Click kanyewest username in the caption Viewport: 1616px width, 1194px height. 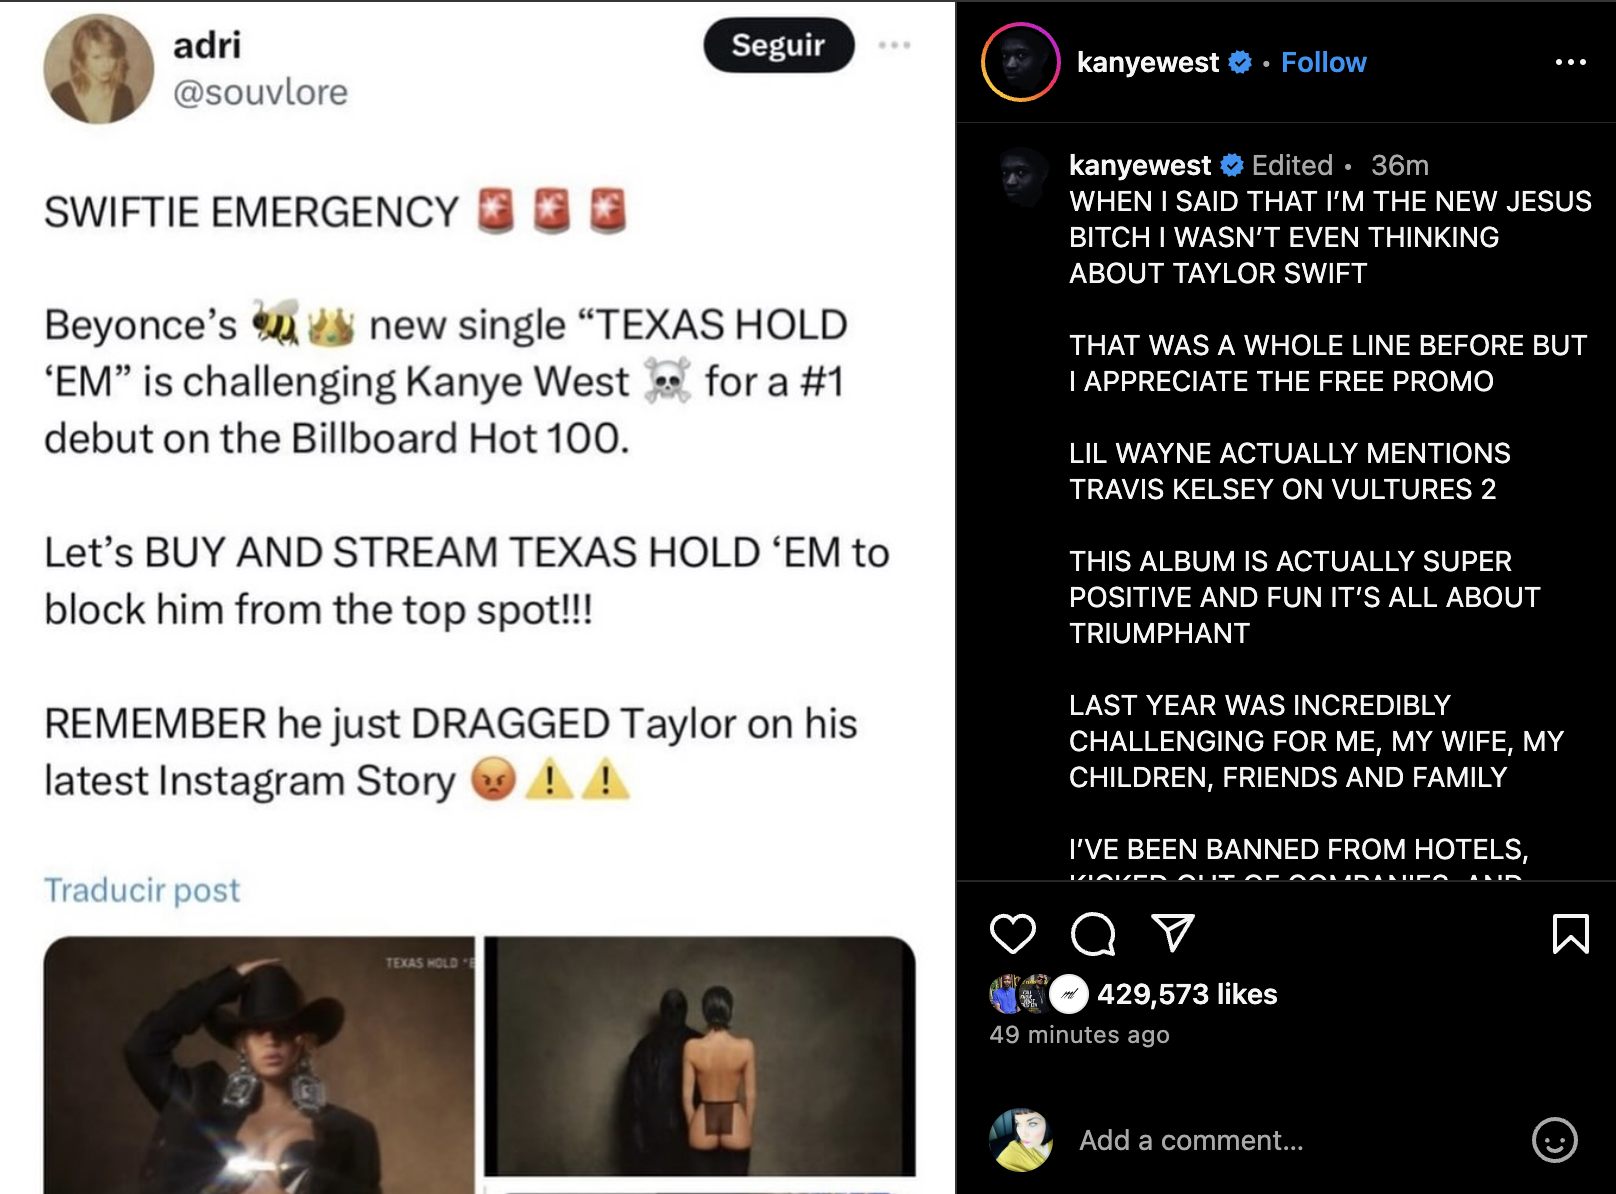coord(1139,165)
